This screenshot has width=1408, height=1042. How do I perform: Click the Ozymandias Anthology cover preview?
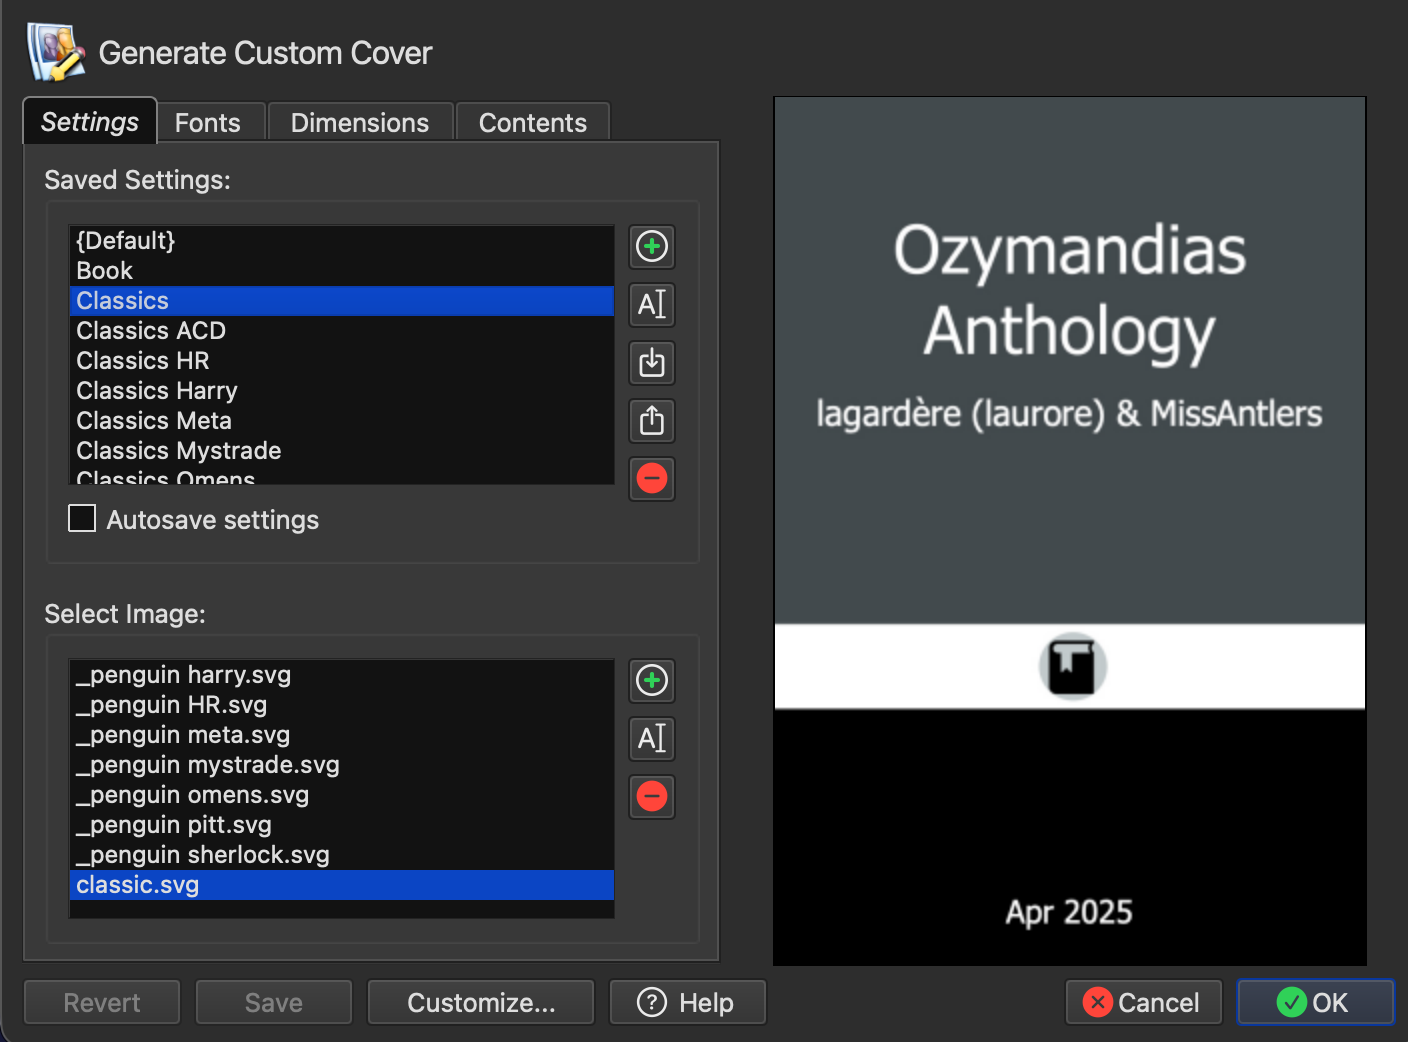[x=1070, y=531]
